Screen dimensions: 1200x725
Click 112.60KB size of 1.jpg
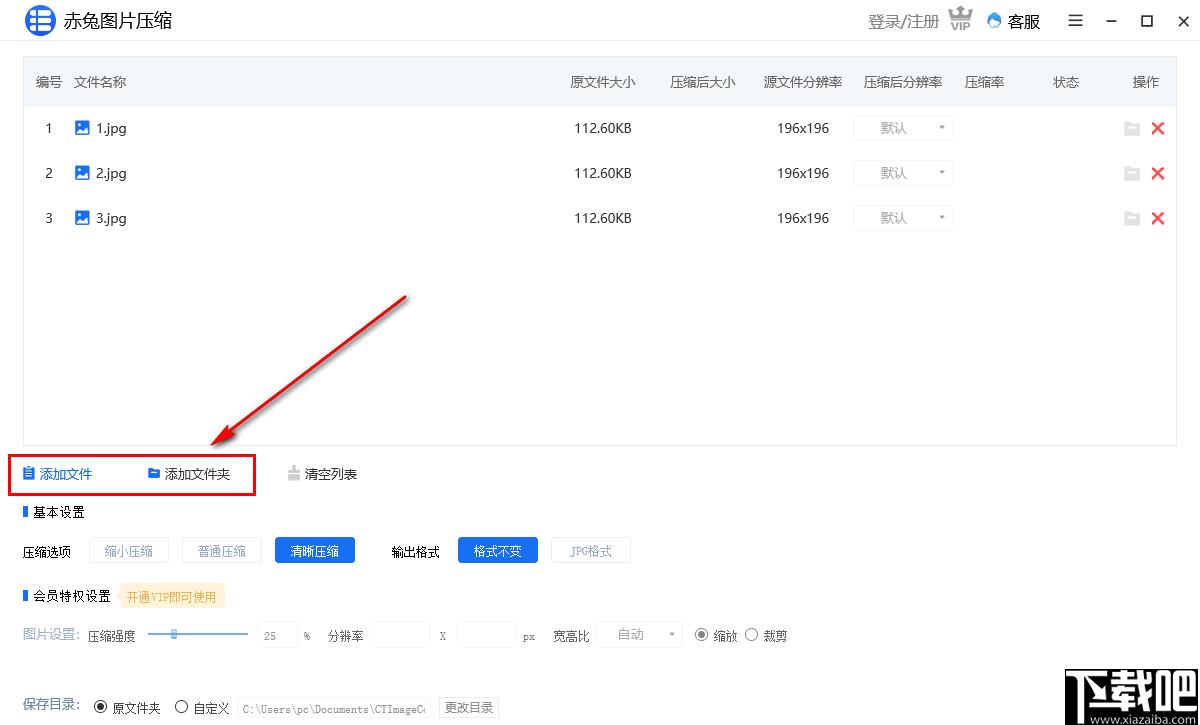pos(603,128)
